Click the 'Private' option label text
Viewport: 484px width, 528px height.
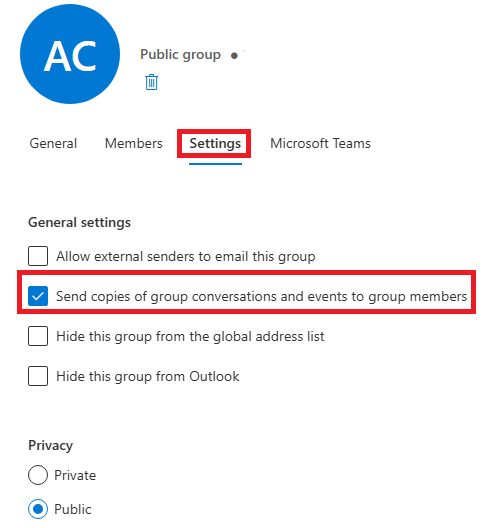click(x=75, y=475)
